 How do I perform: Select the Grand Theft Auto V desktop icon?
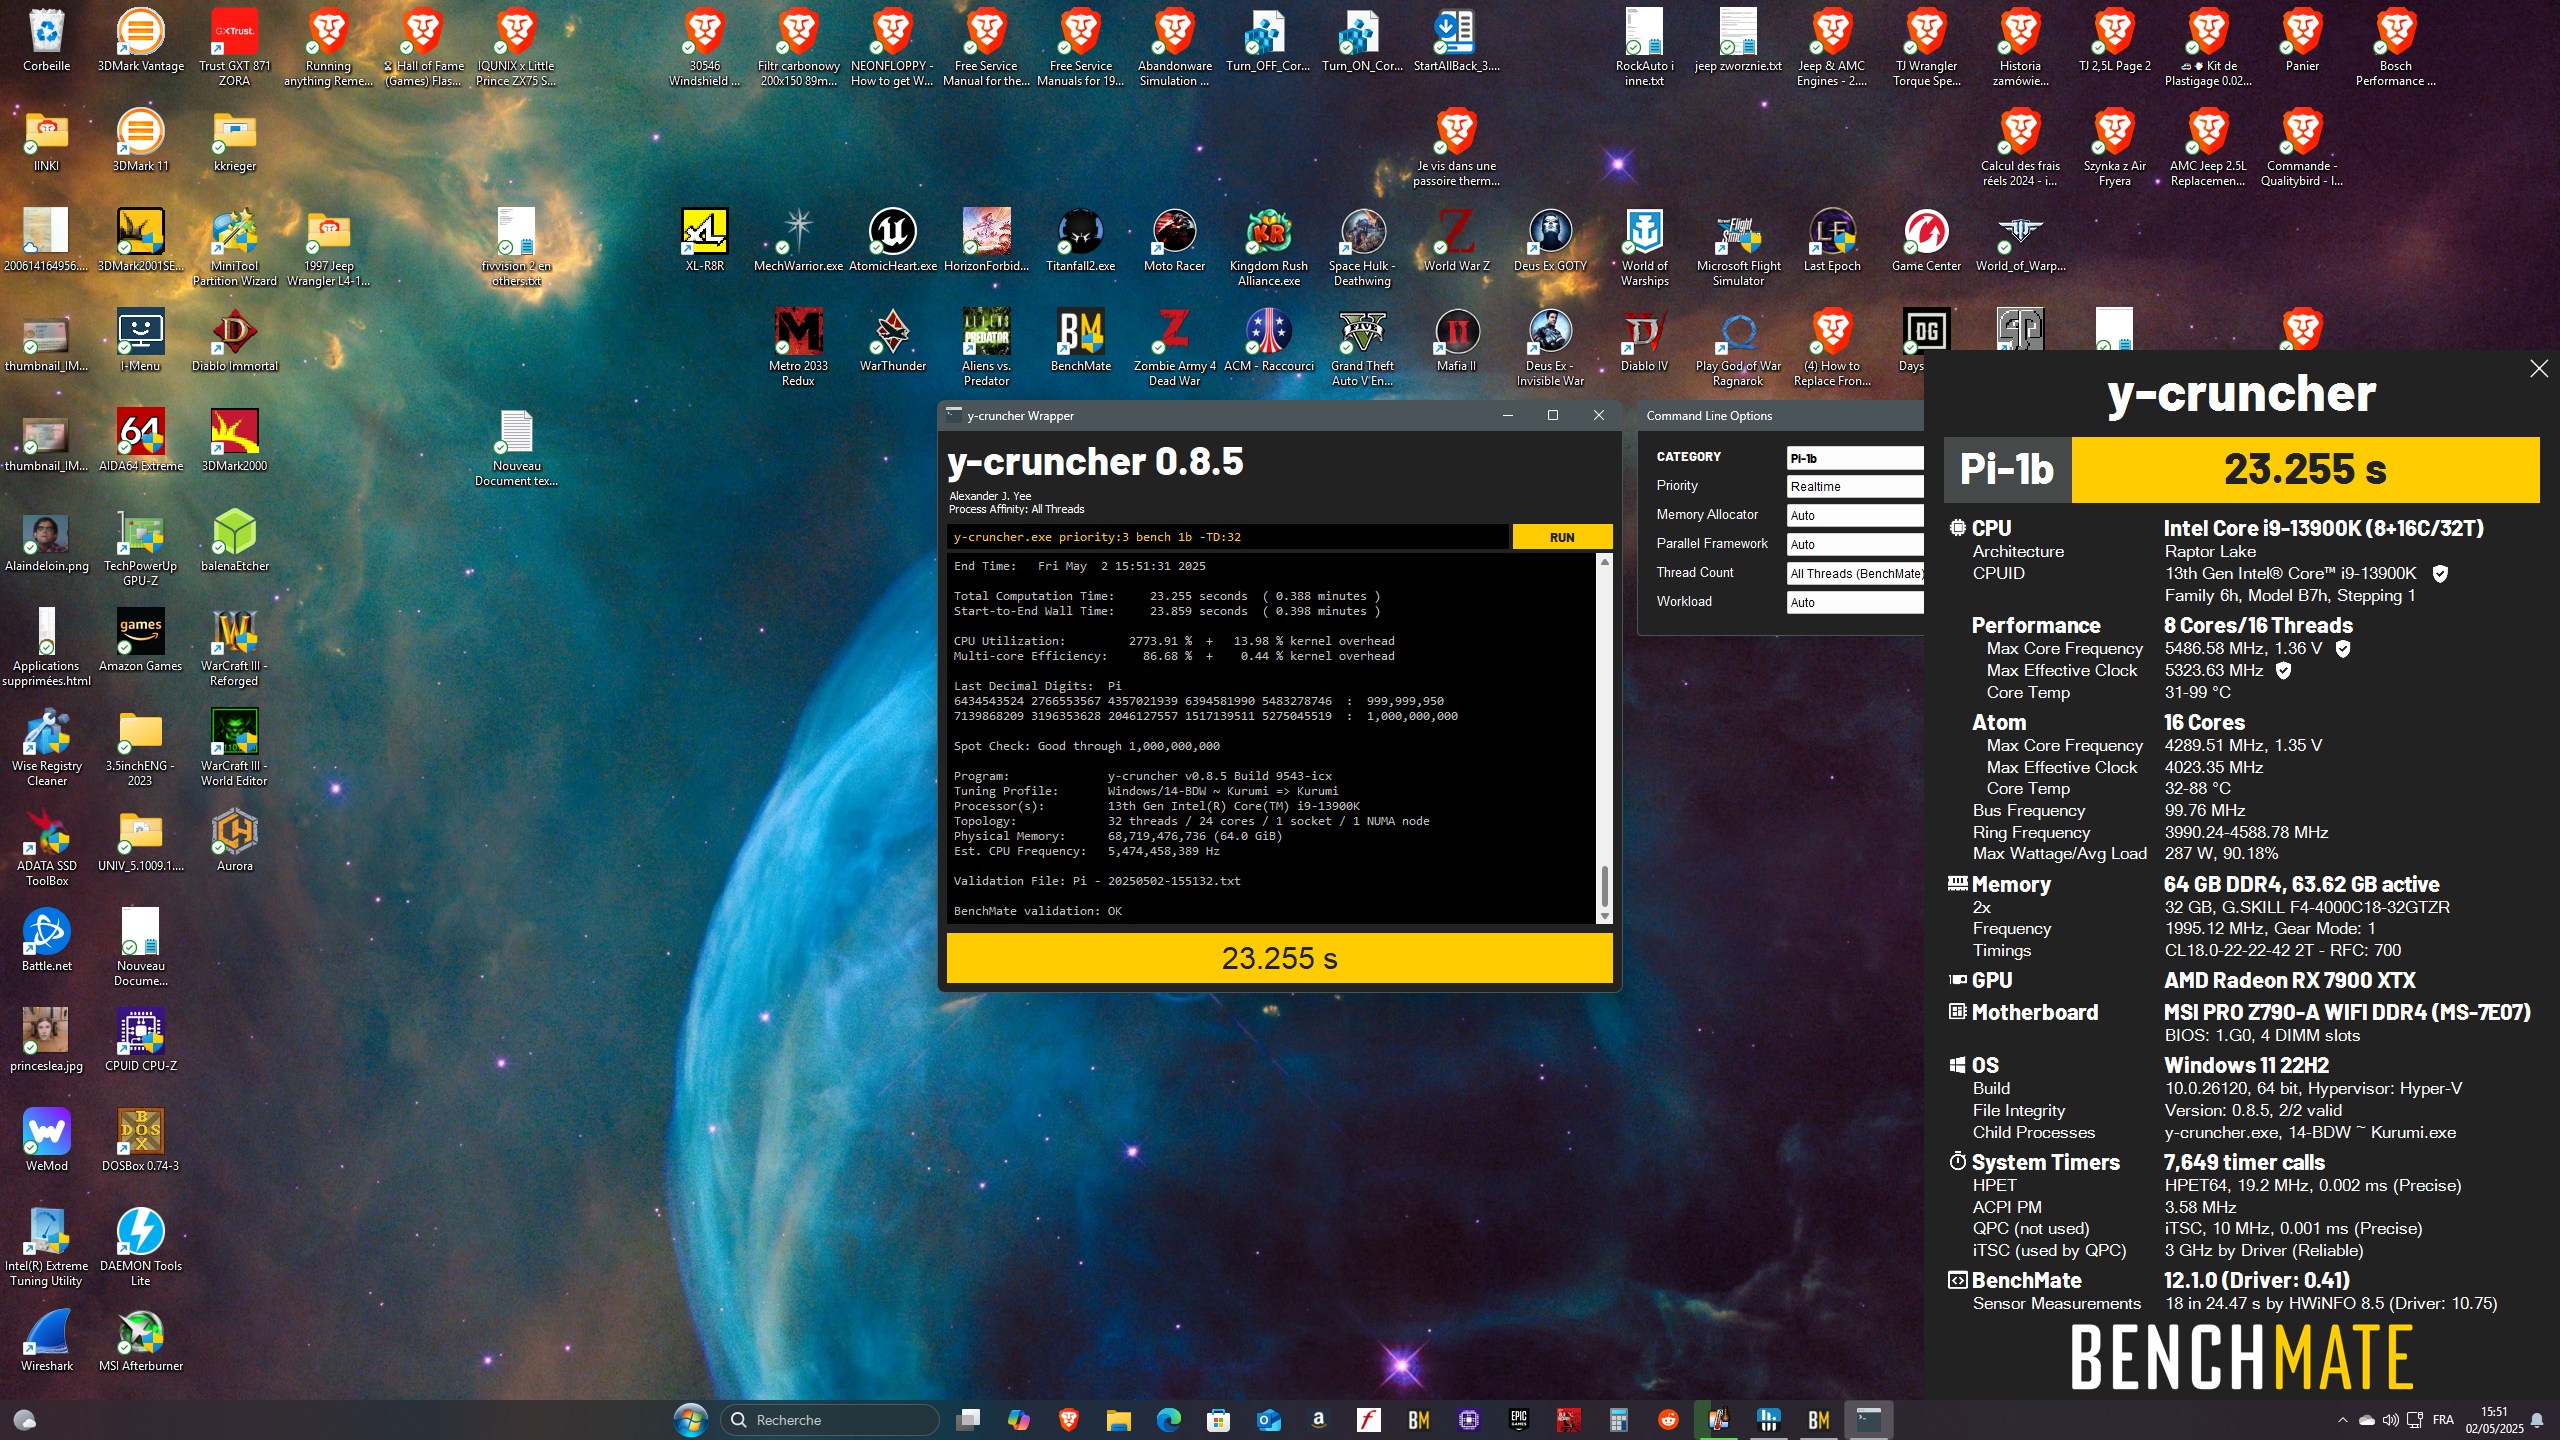1363,348
